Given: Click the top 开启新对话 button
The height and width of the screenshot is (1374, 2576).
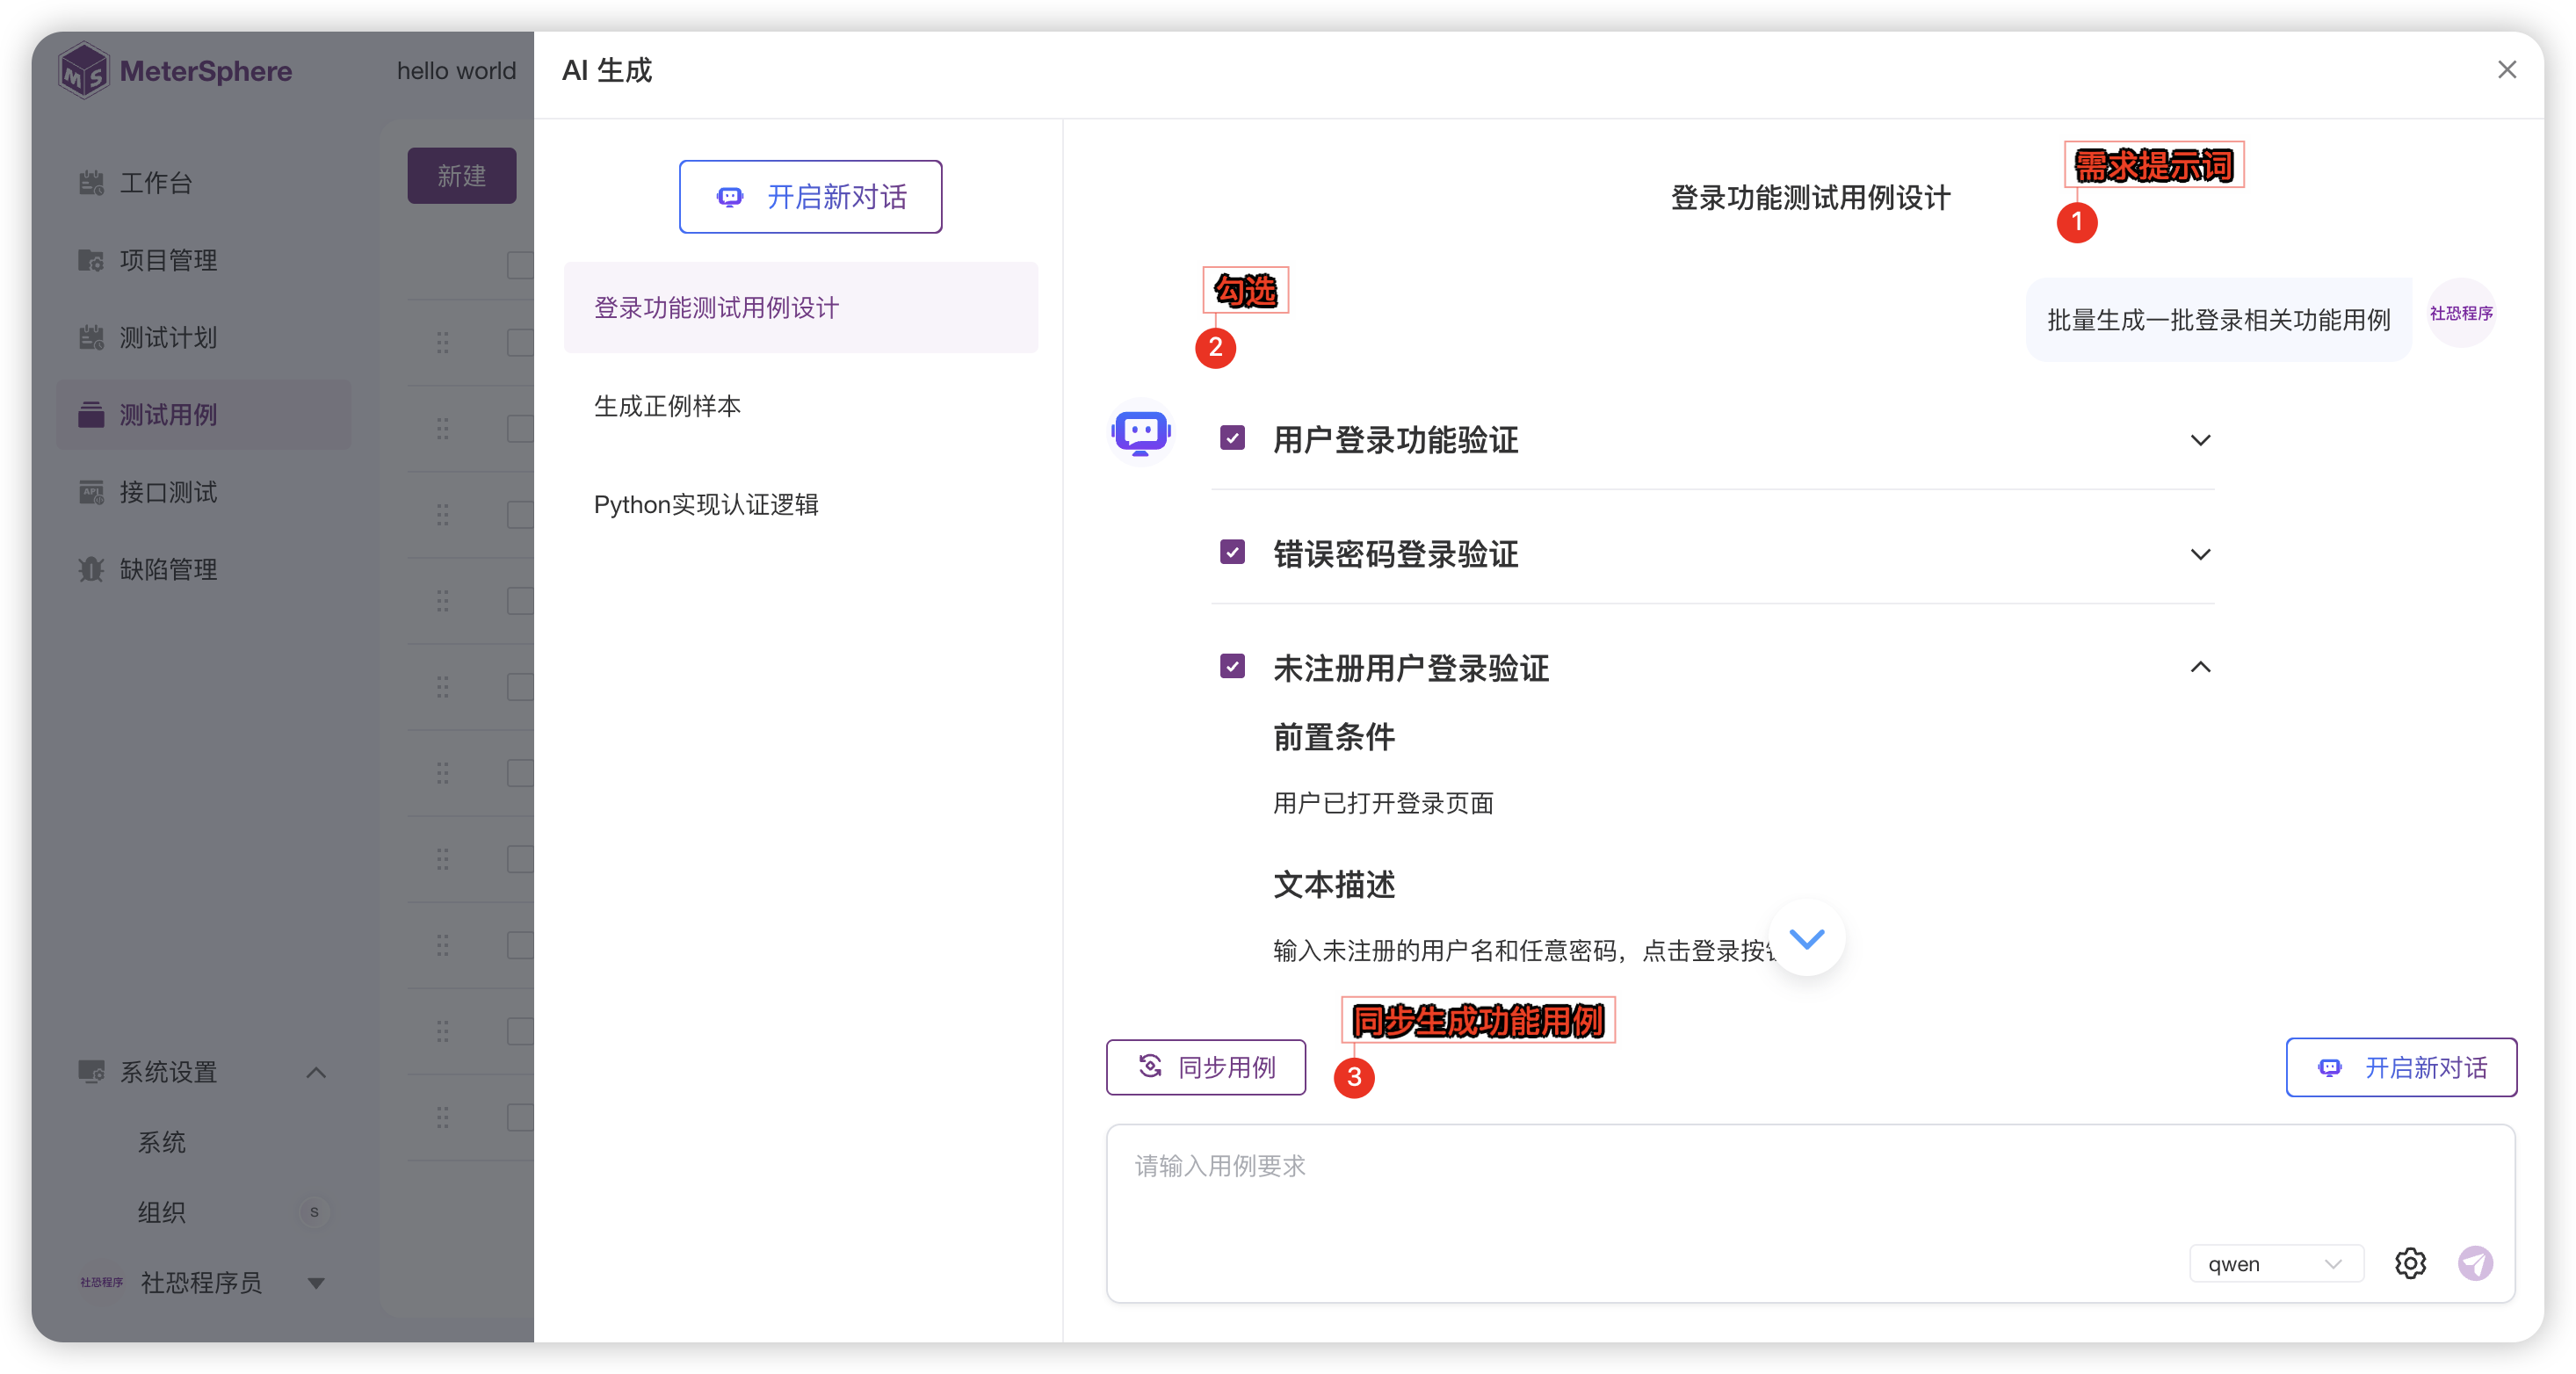Looking at the screenshot, I should point(810,197).
